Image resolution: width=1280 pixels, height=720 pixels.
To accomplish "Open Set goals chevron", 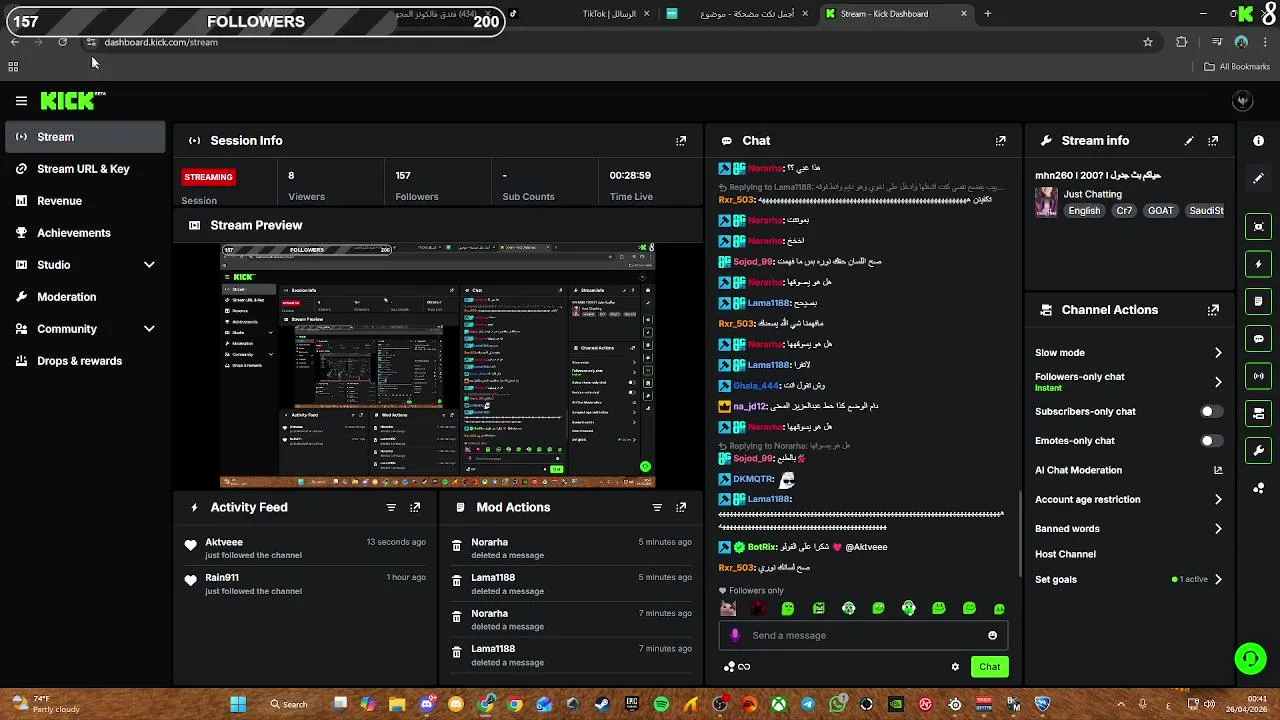I will coord(1218,580).
